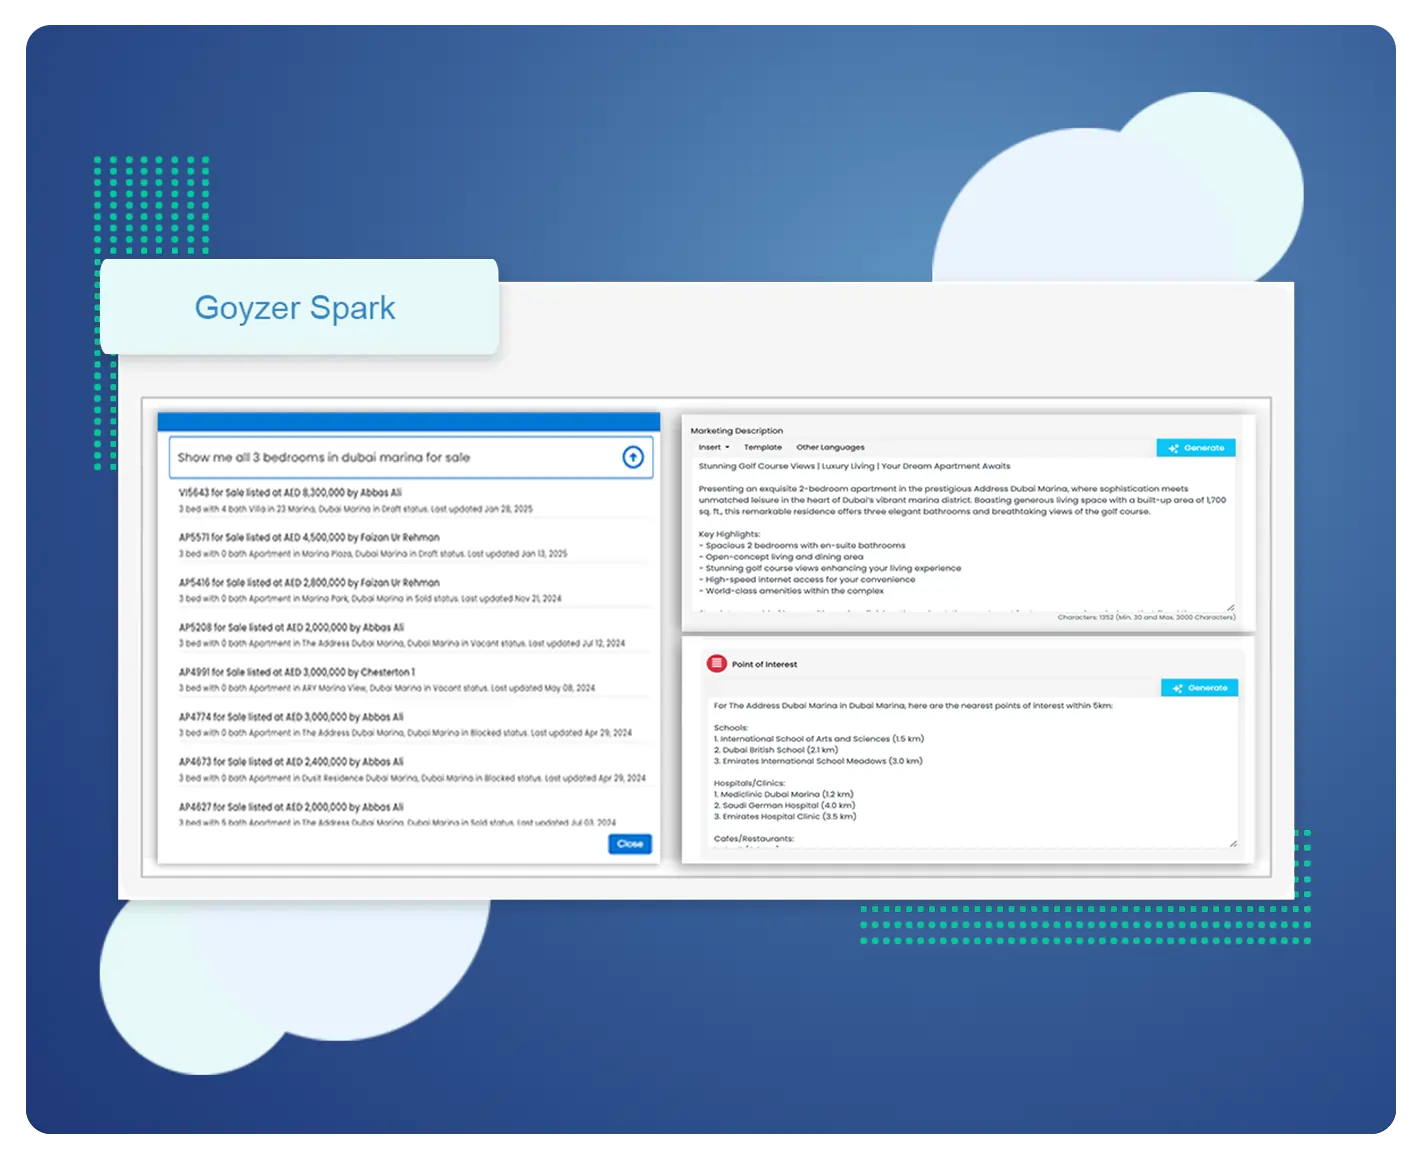Image resolution: width=1424 pixels, height=1168 pixels.
Task: Open listing VI5643 priced at AED 8,300,000
Action: tap(290, 493)
